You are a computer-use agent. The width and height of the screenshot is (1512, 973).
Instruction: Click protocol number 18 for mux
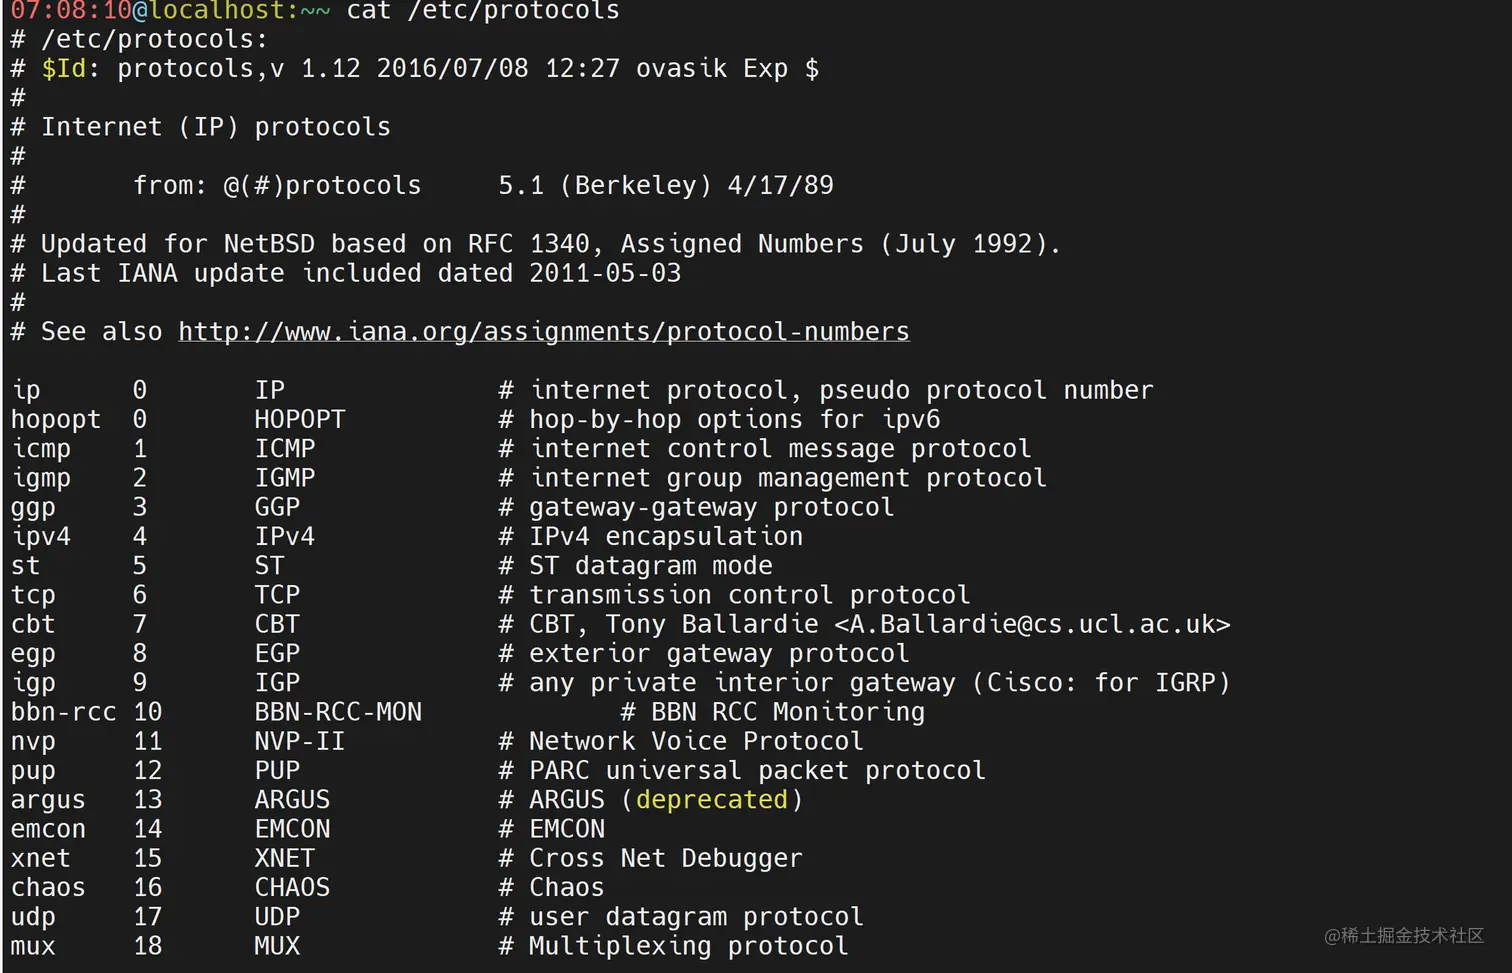147,946
